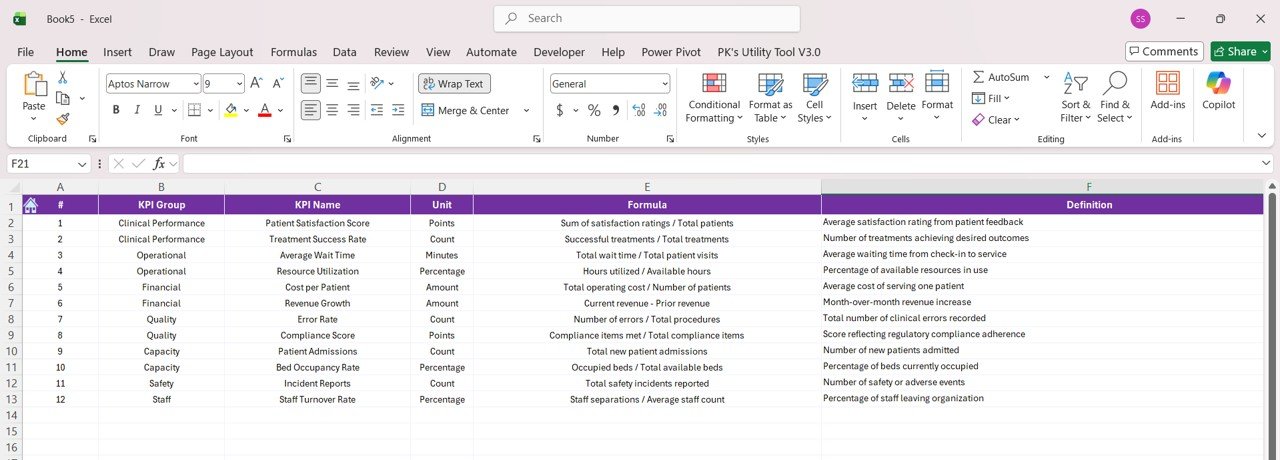Open the Page Layout tab

point(222,52)
